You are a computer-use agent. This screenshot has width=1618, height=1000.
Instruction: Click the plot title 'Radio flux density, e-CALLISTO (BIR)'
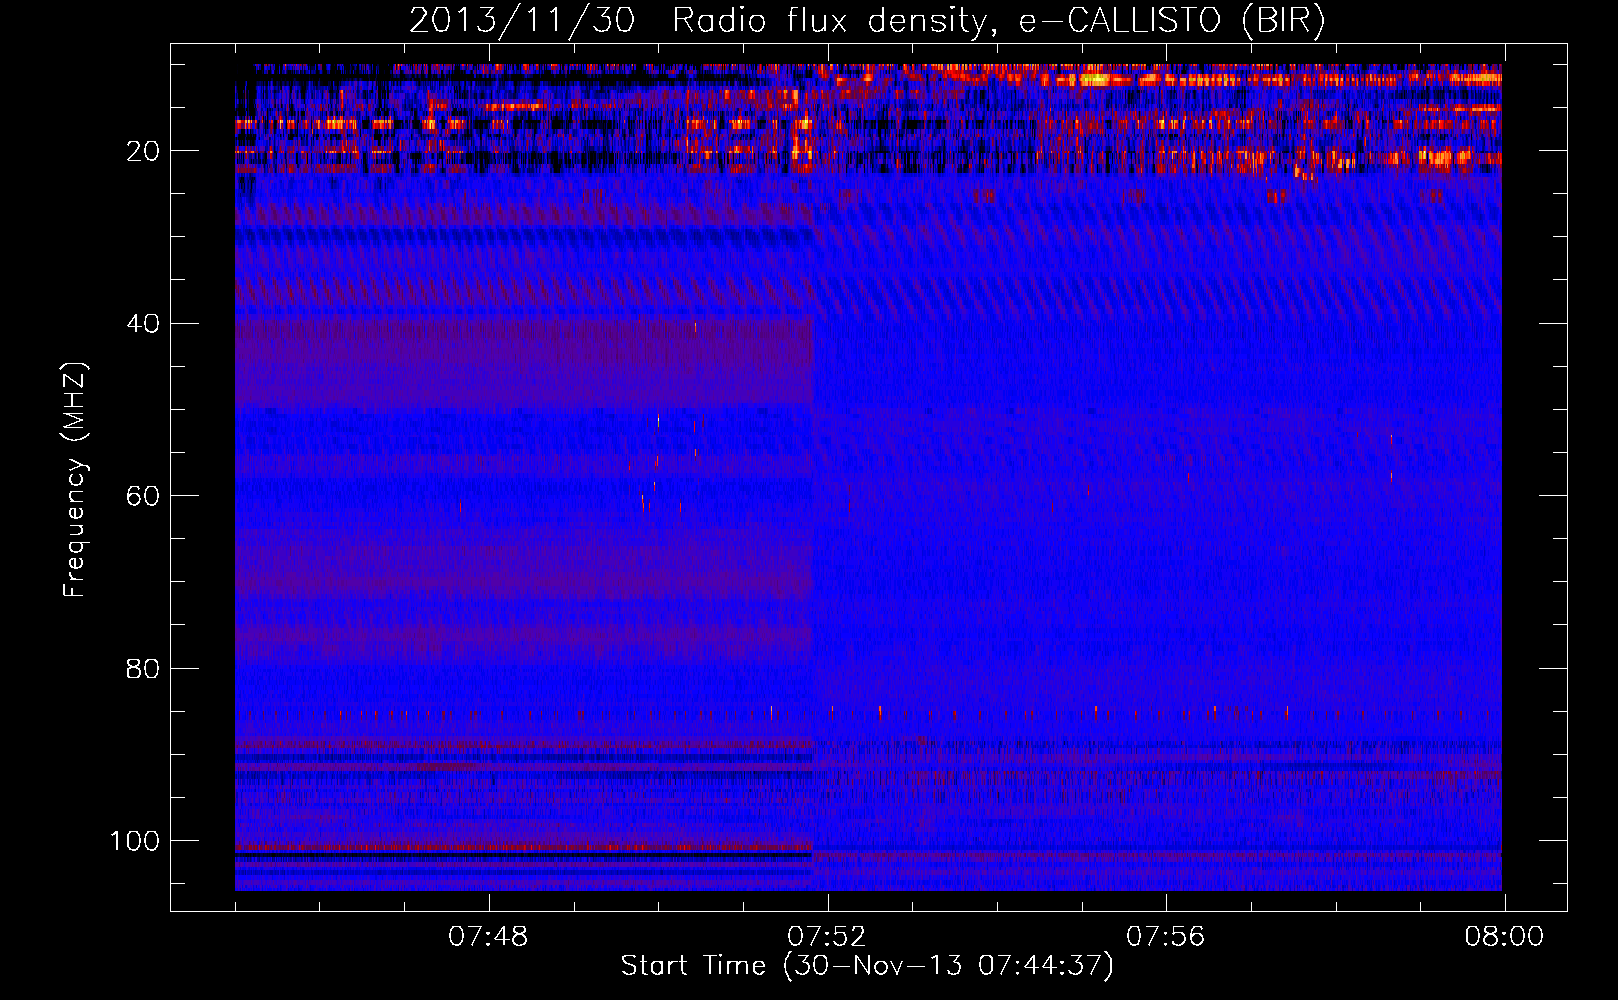pos(998,21)
